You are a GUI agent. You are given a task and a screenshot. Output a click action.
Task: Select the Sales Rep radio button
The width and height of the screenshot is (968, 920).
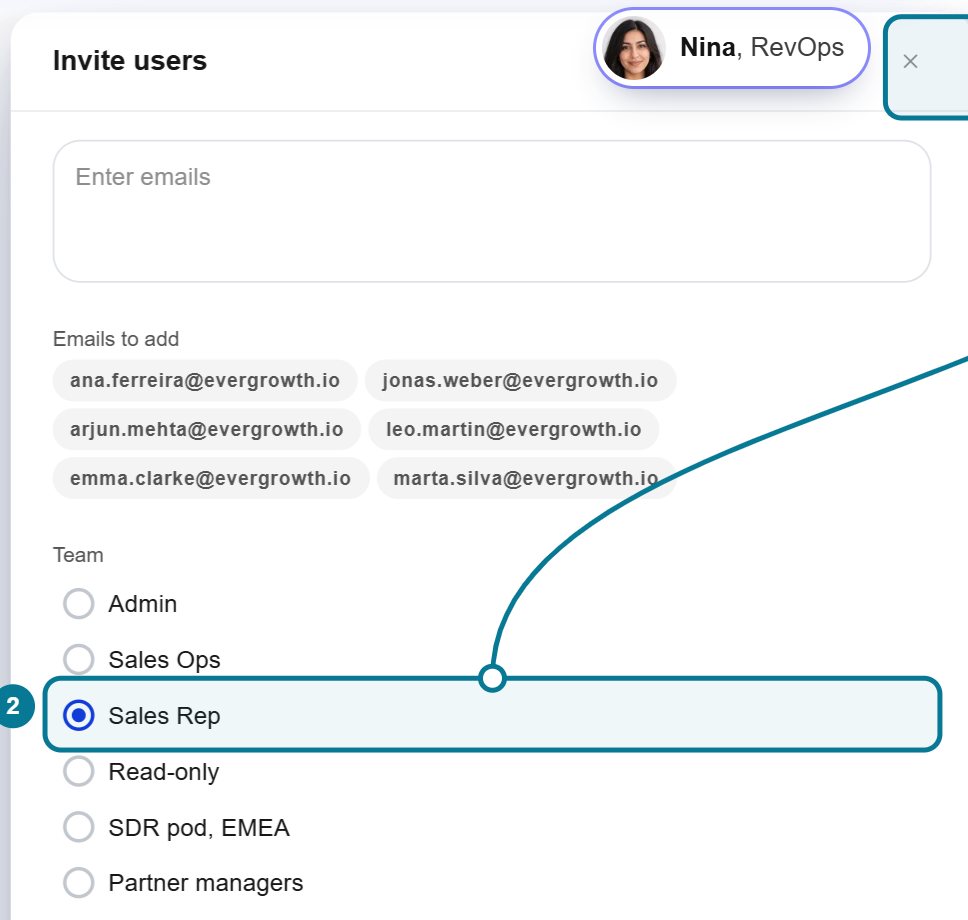78,715
